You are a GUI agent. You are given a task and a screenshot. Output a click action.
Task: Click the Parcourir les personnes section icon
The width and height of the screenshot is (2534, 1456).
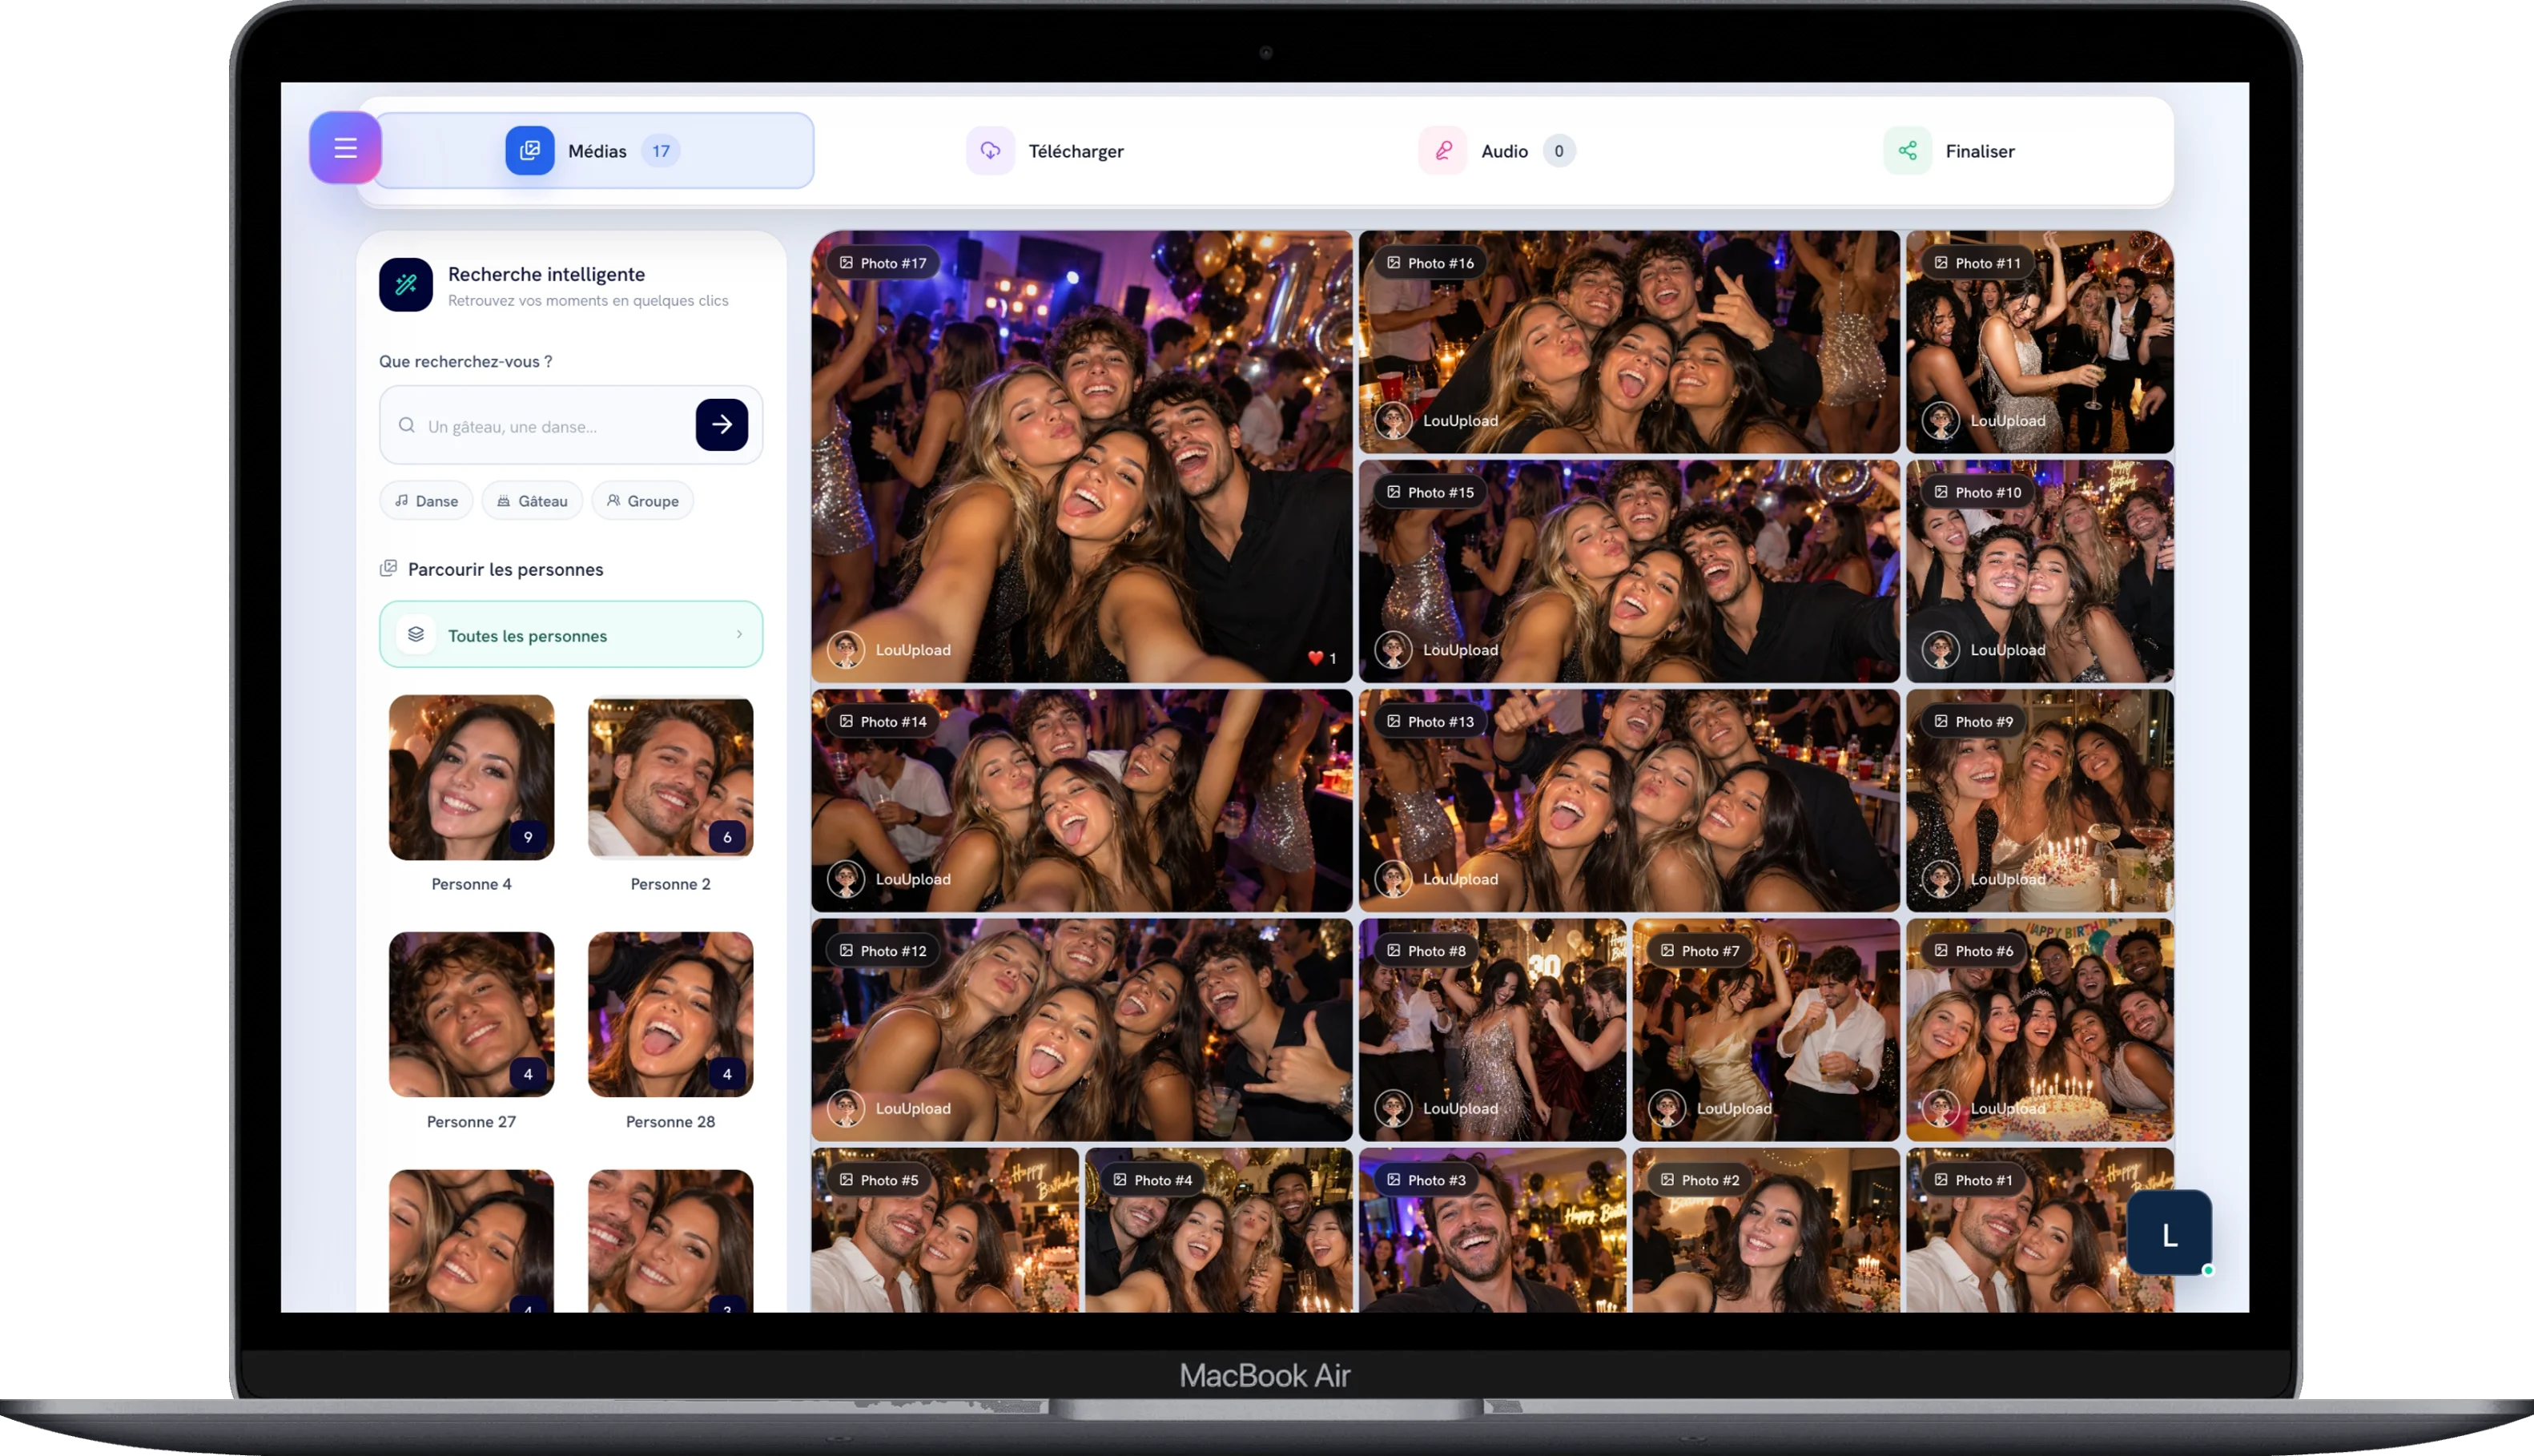pyautogui.click(x=388, y=569)
